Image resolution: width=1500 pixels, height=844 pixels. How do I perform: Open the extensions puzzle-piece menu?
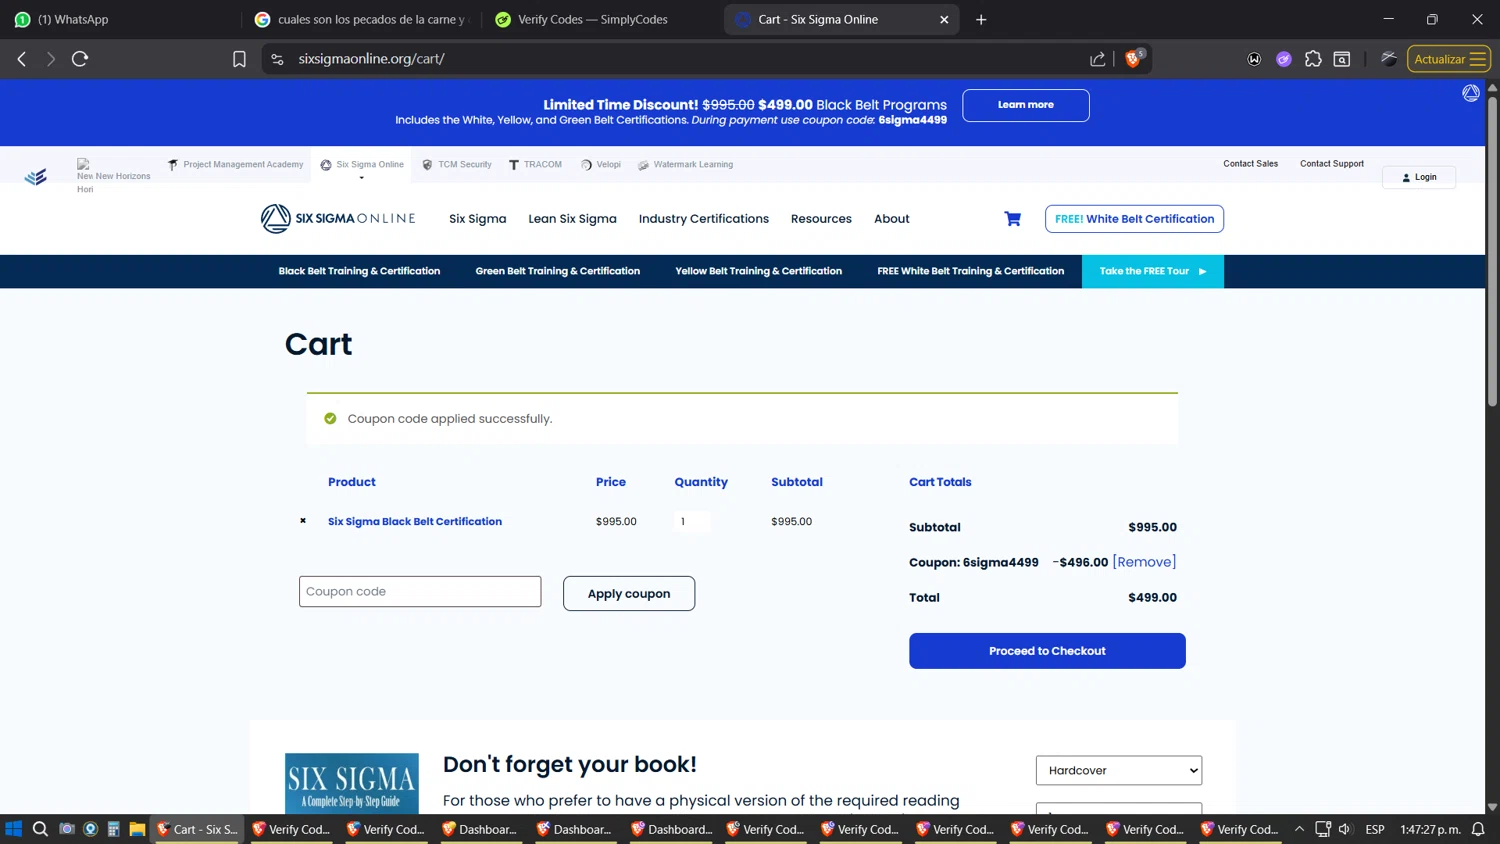[1313, 59]
